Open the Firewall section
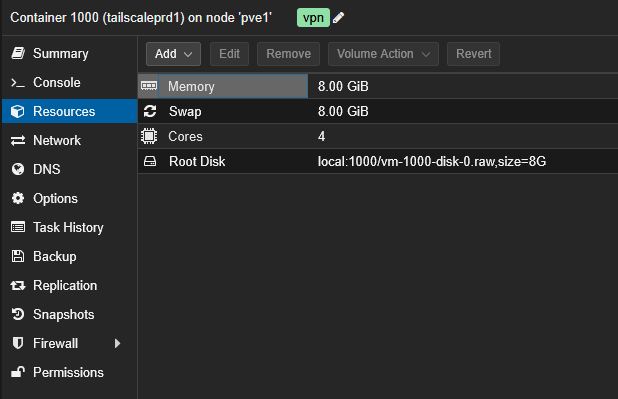 pyautogui.click(x=70, y=343)
